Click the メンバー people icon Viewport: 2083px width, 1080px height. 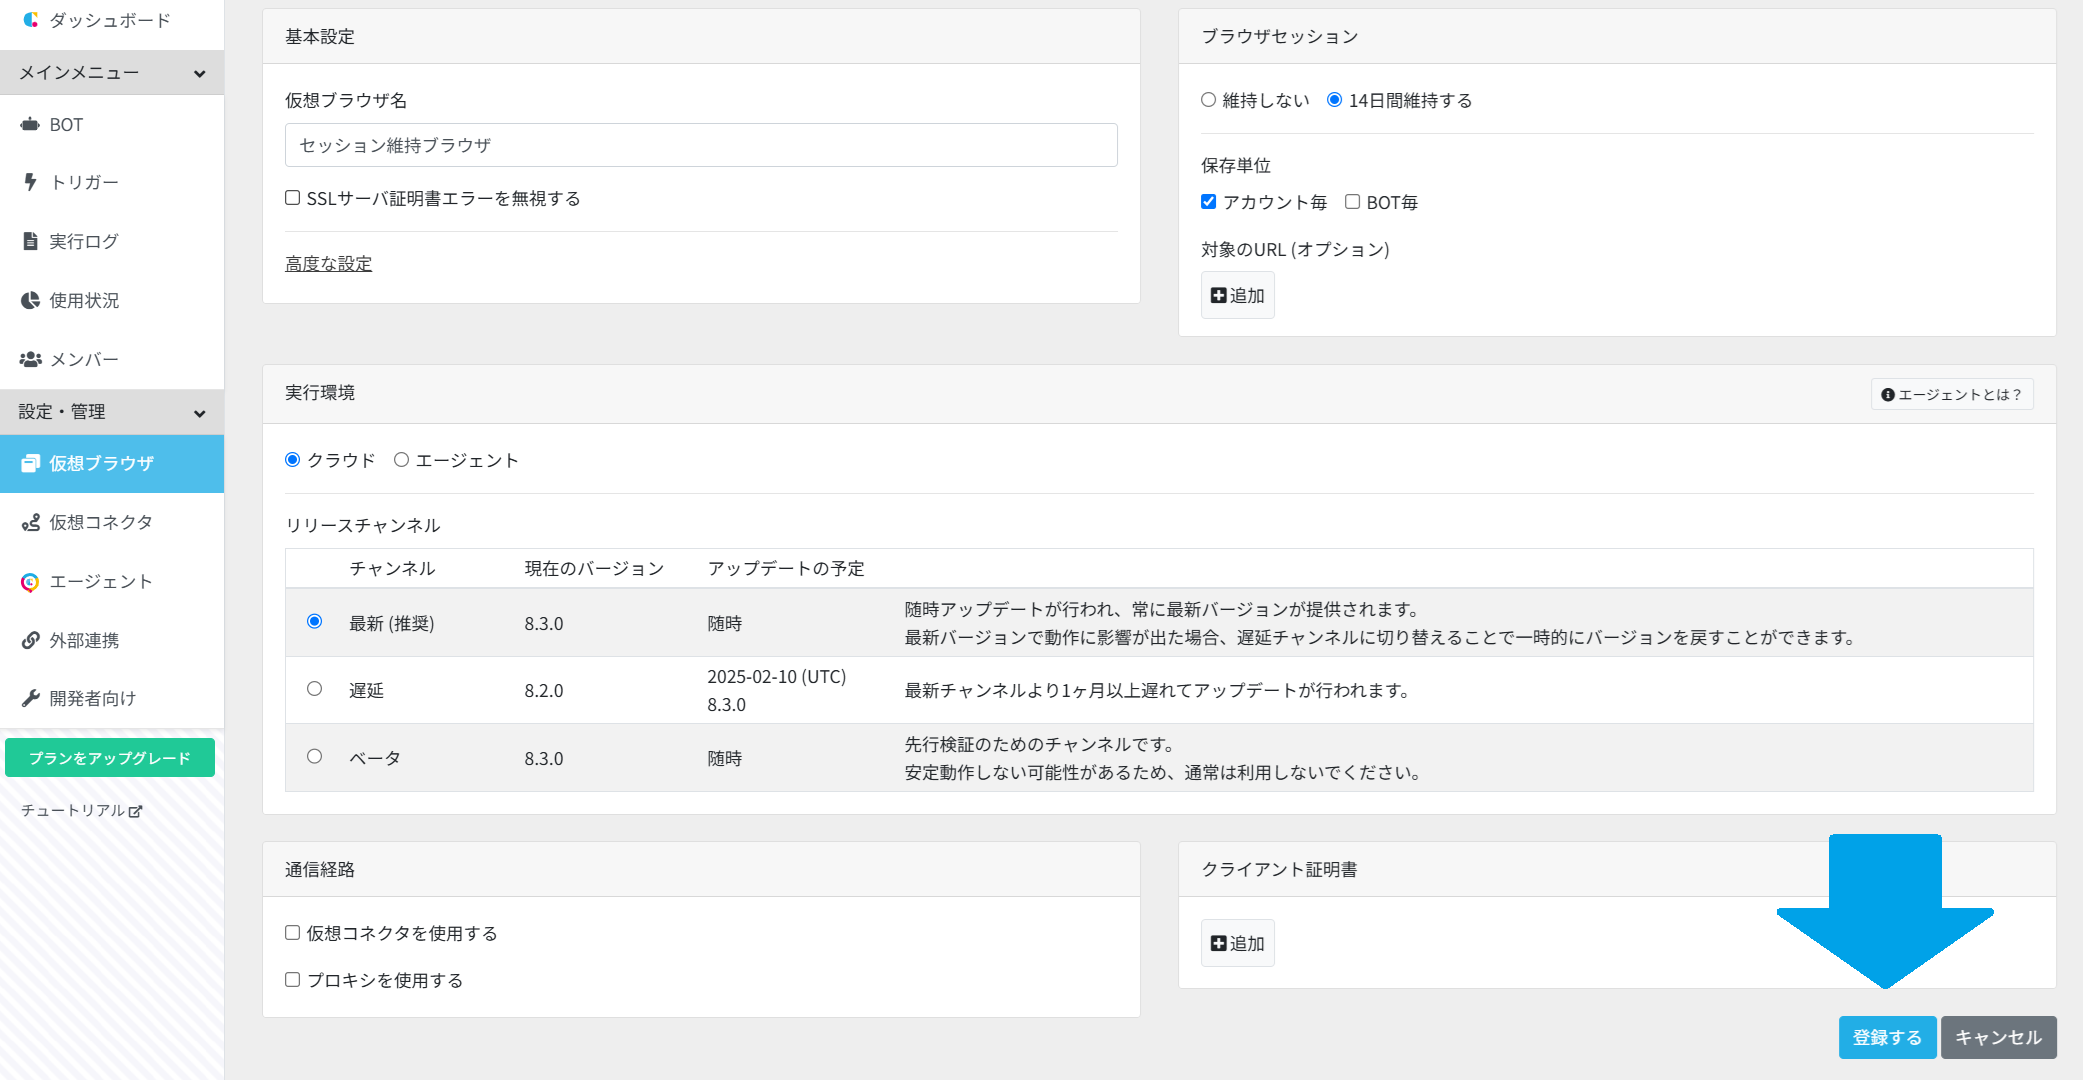30,359
